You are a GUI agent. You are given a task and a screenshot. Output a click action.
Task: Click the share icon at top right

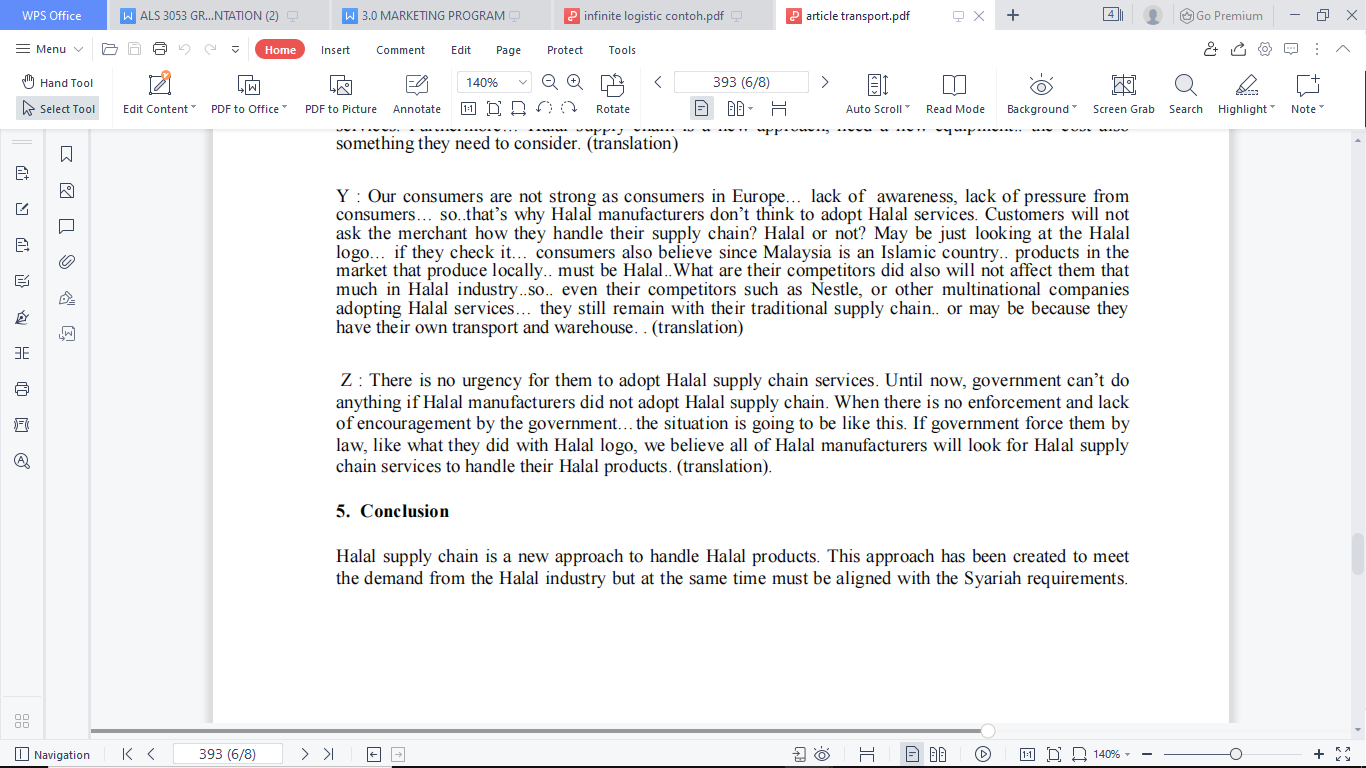1238,49
